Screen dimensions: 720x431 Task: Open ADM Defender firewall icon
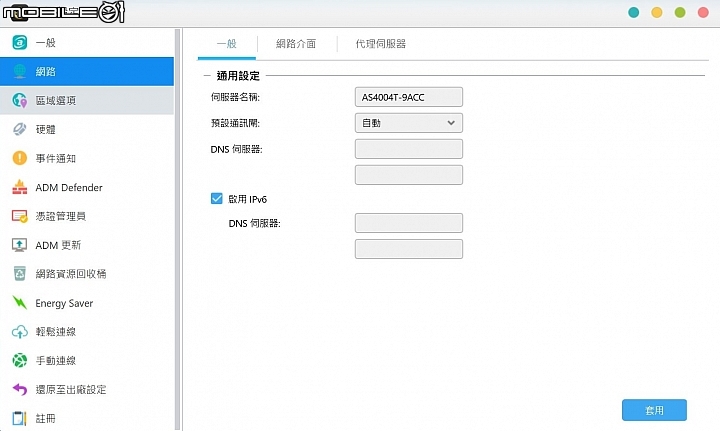pyautogui.click(x=19, y=187)
